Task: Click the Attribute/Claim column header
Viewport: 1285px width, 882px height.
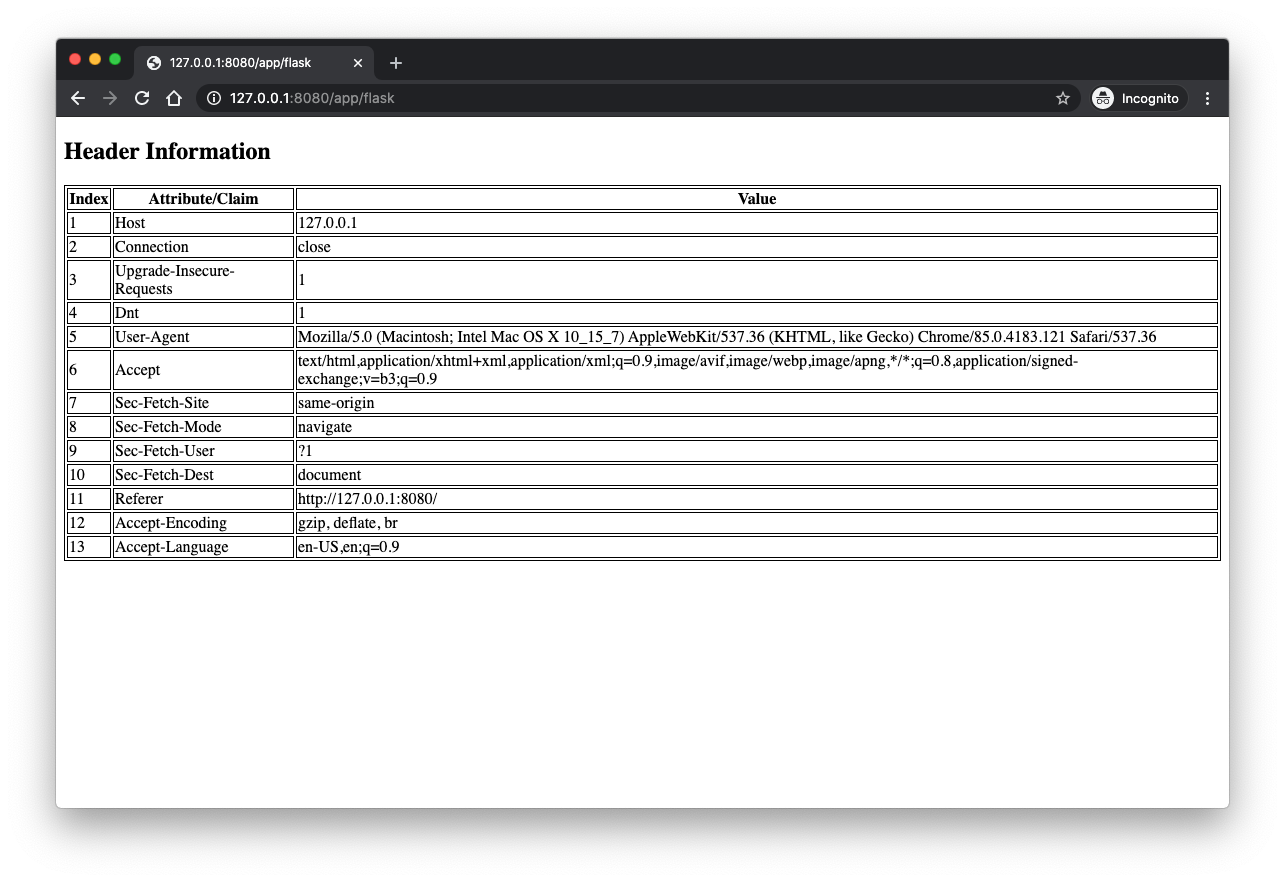Action: (203, 199)
